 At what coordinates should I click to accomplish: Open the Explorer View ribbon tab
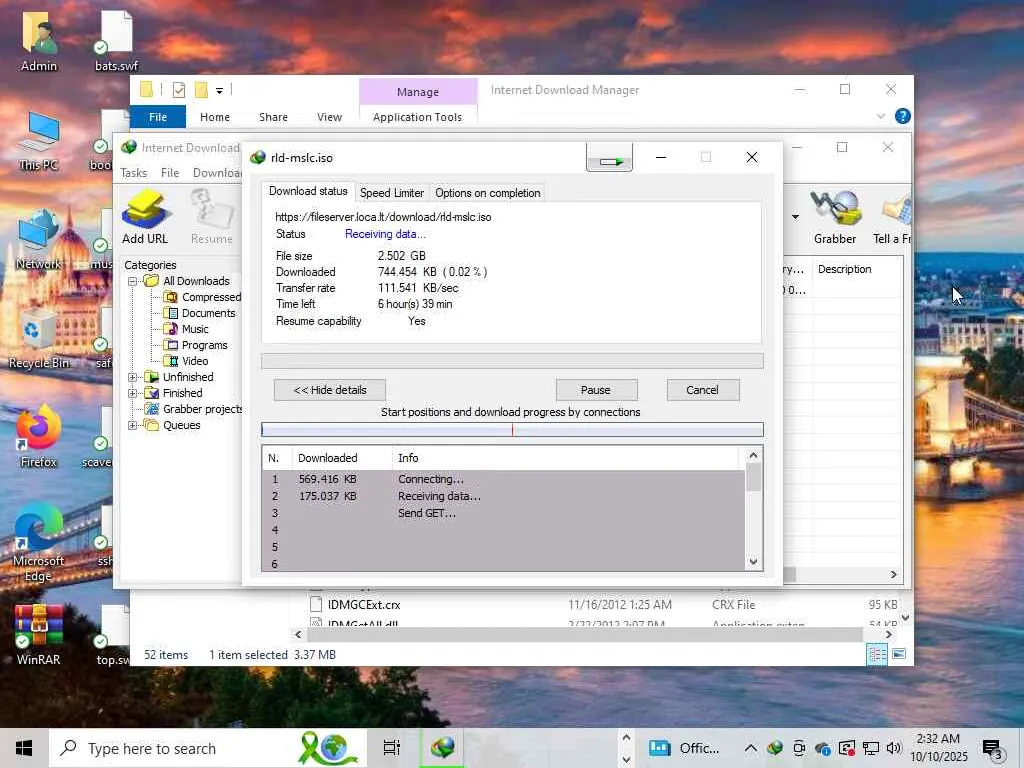coord(329,117)
